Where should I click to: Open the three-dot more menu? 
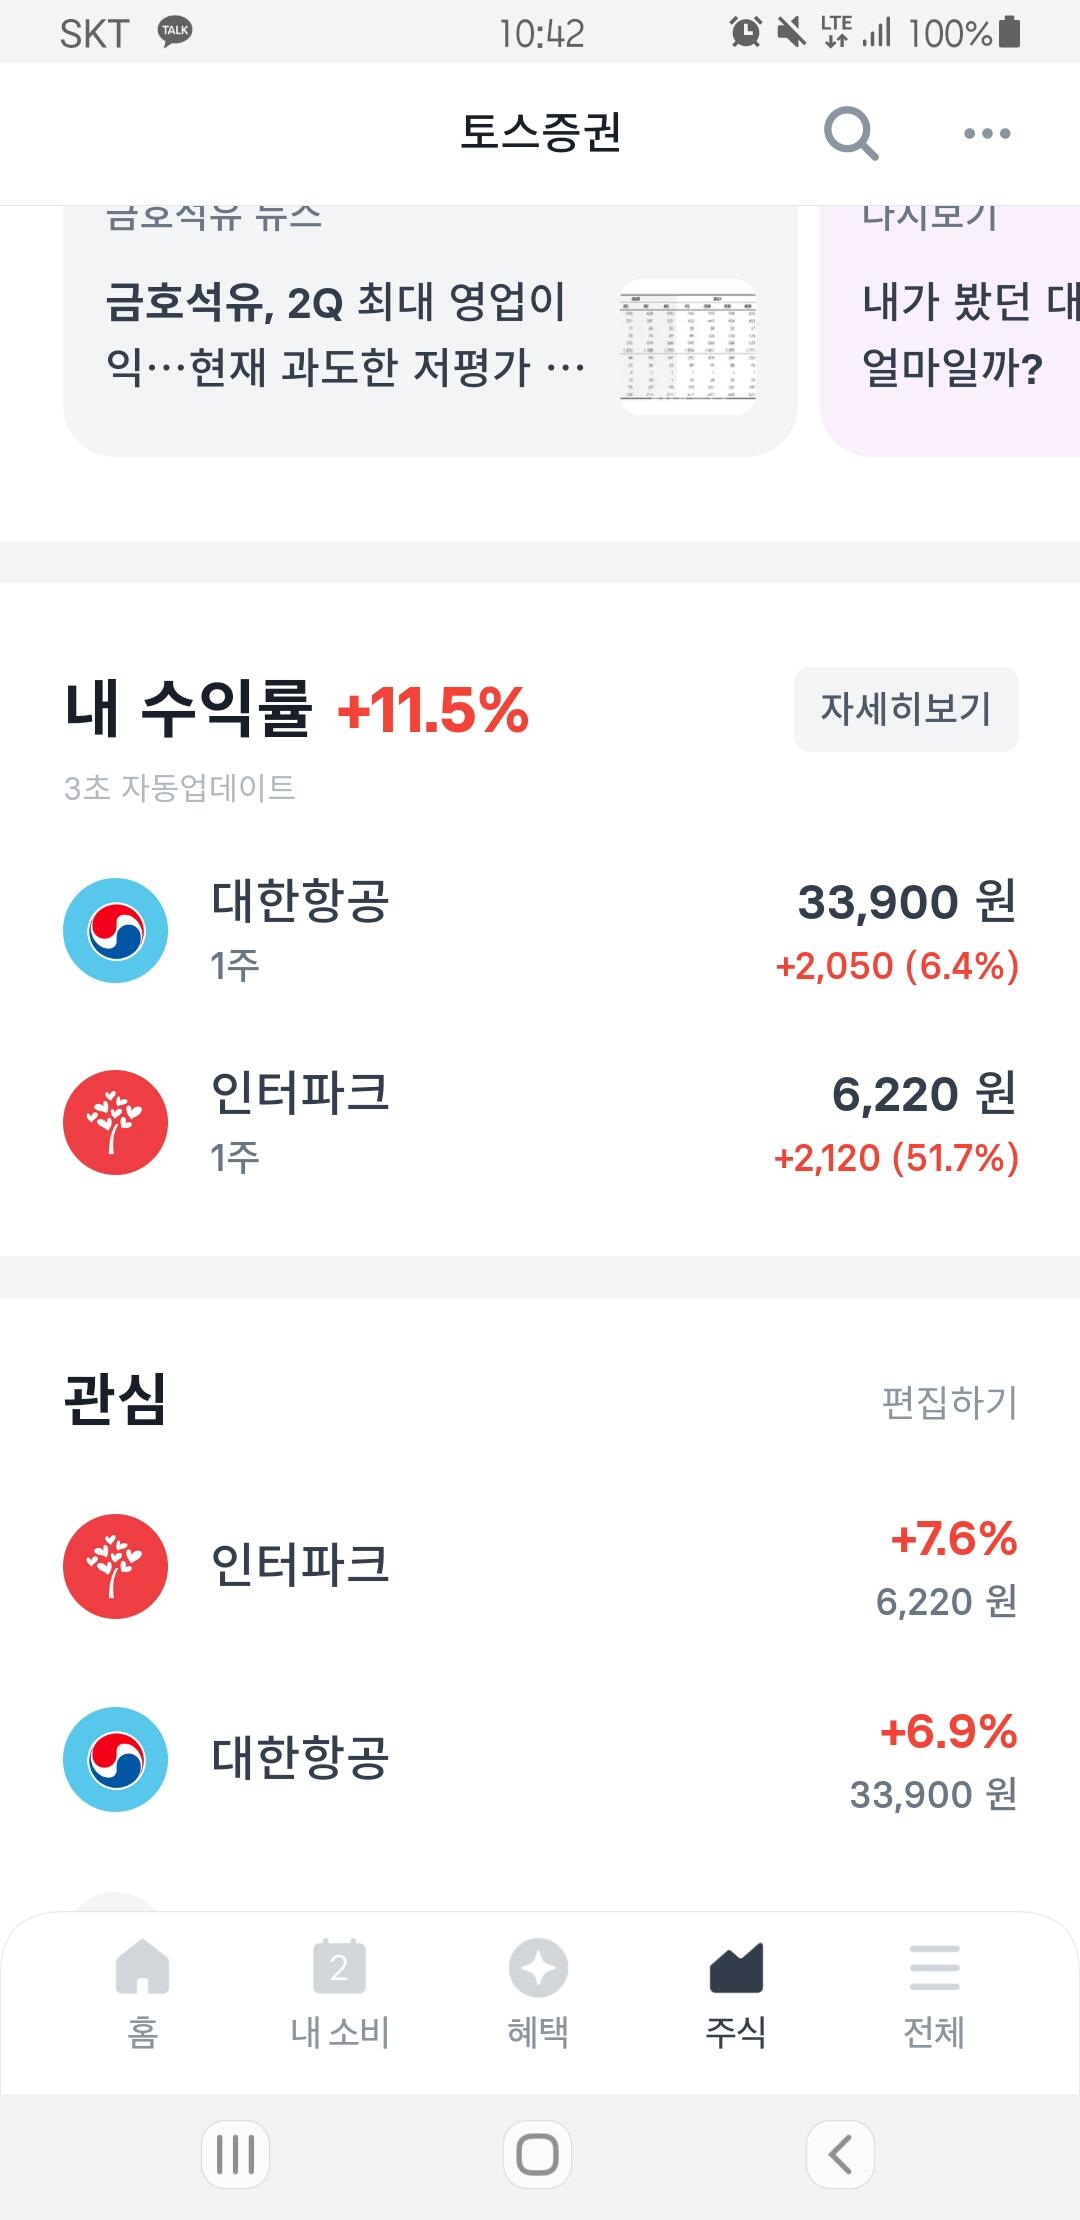pyautogui.click(x=987, y=133)
